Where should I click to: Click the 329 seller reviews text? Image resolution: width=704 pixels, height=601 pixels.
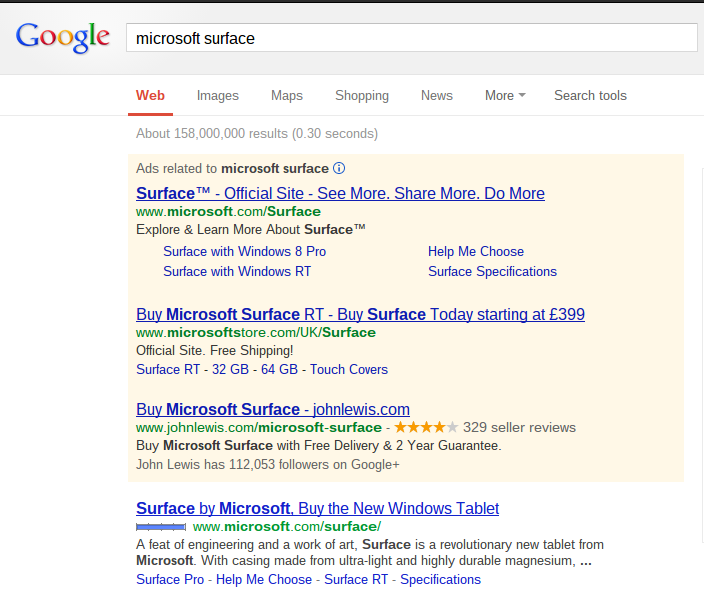[519, 427]
